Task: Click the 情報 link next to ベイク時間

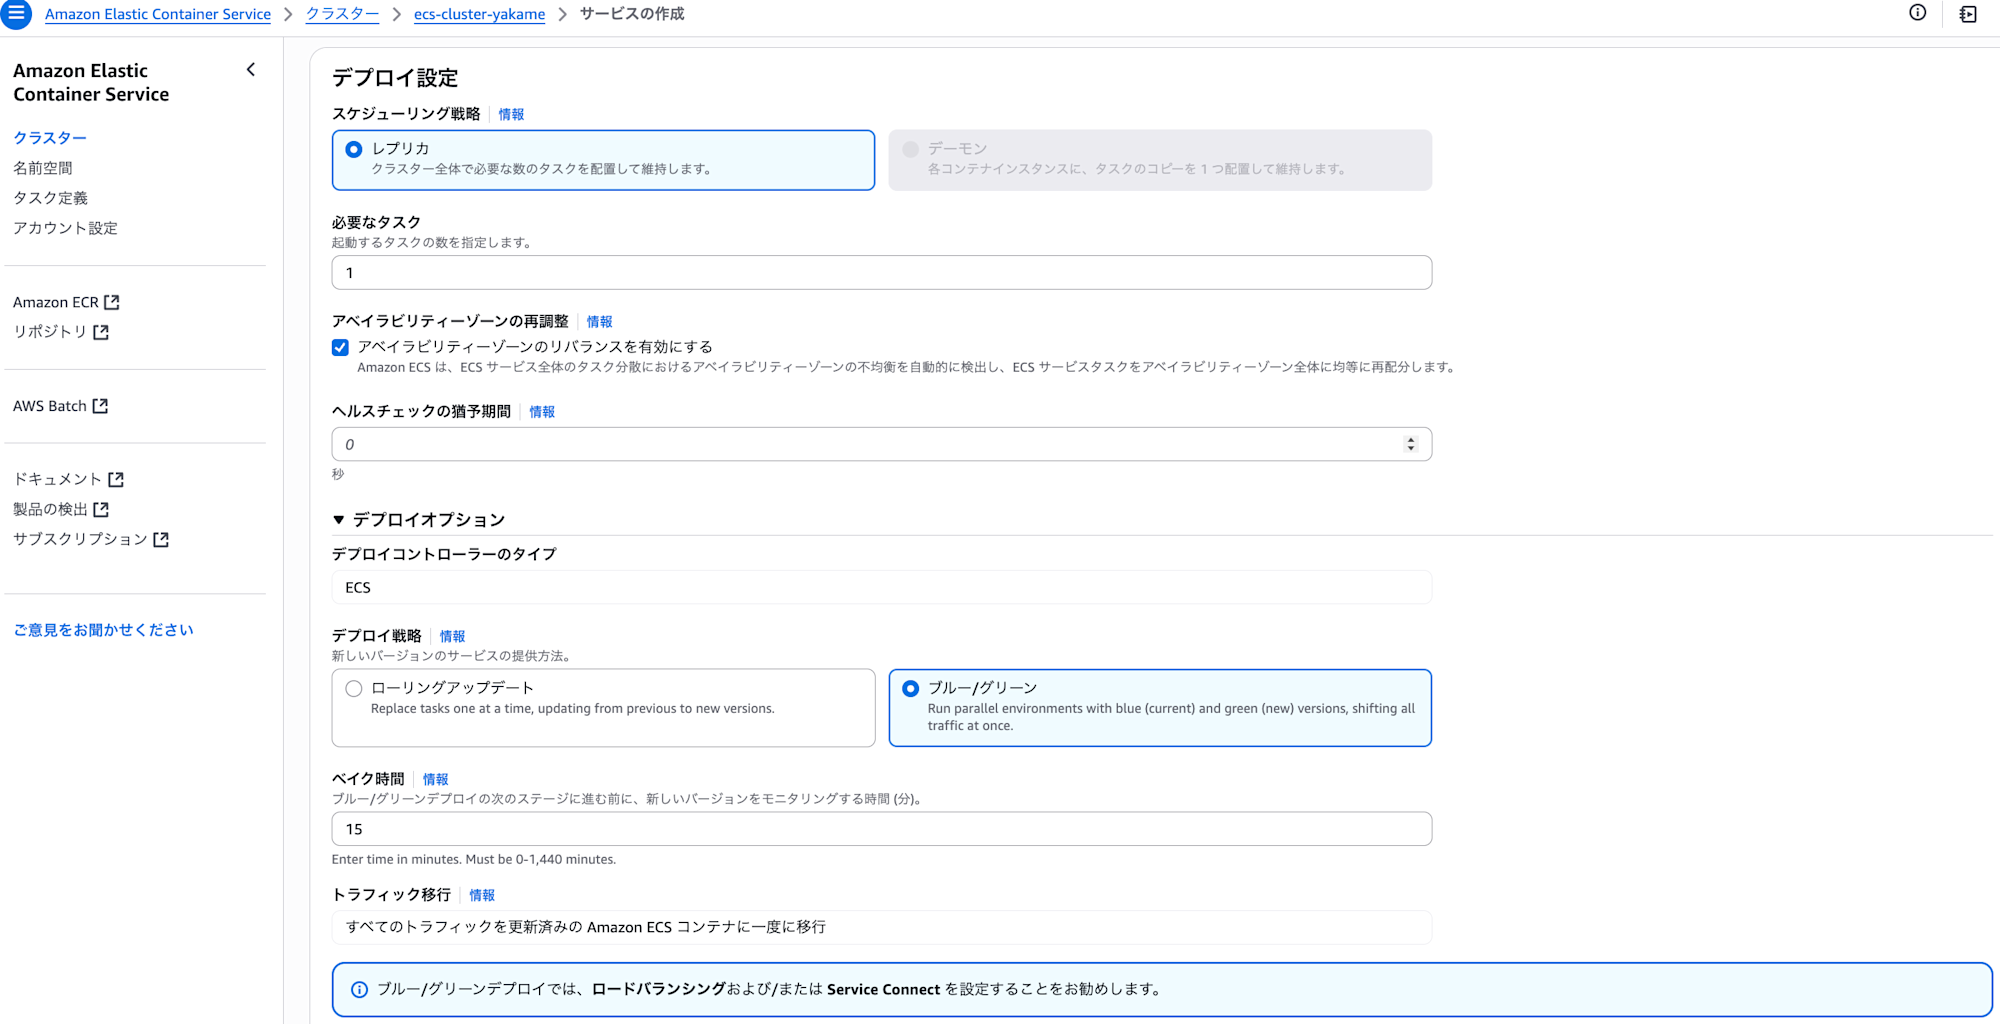Action: (435, 779)
